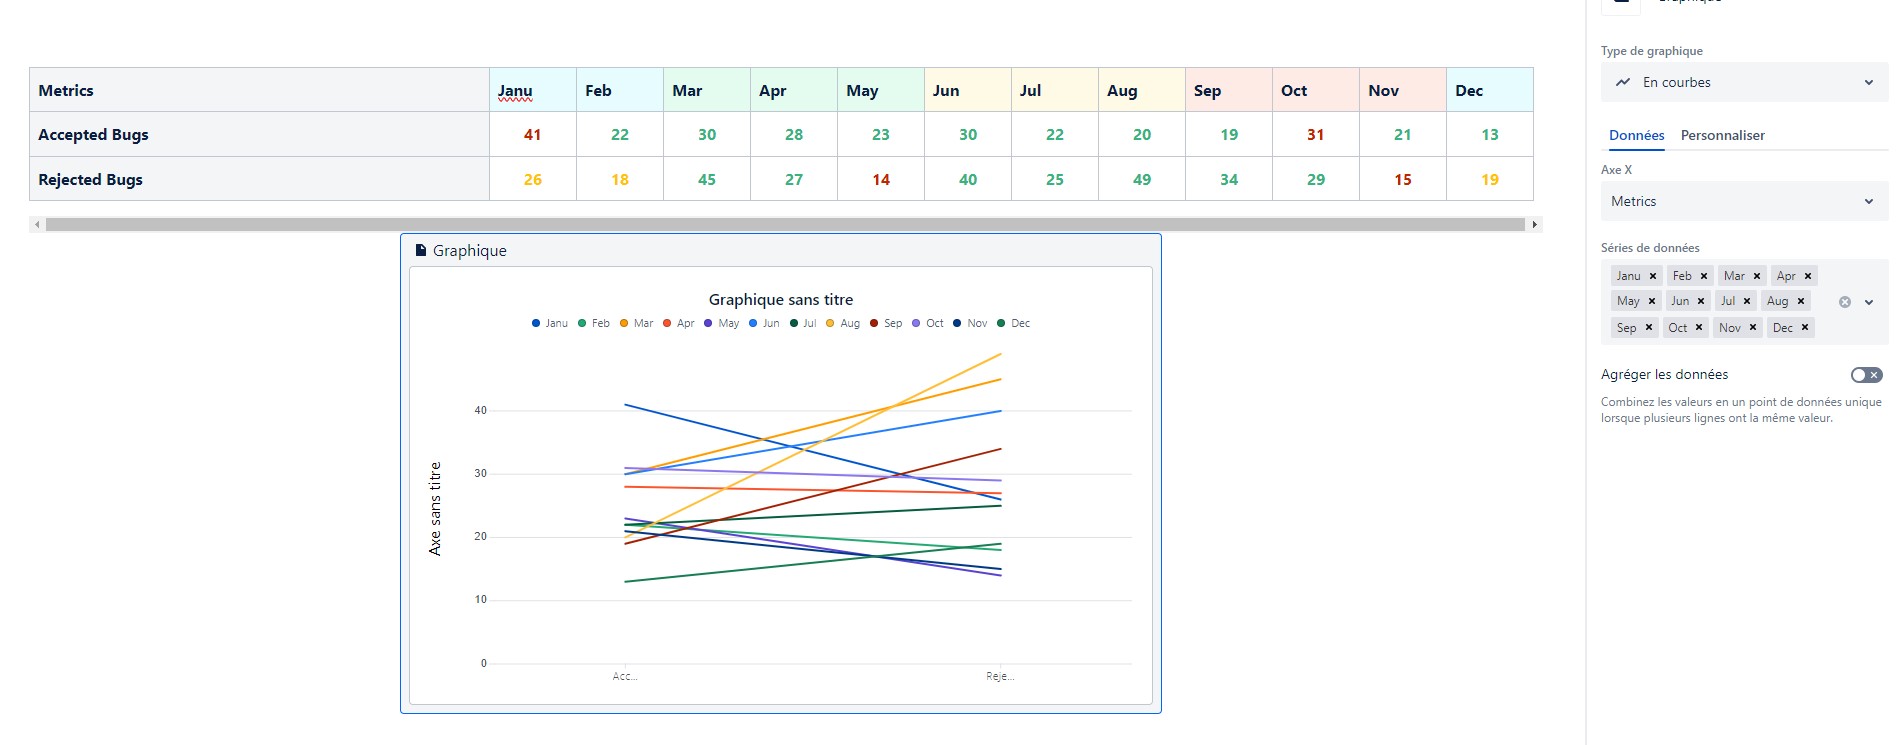Remove the Nov series tag
The width and height of the screenshot is (1896, 745).
point(1753,327)
